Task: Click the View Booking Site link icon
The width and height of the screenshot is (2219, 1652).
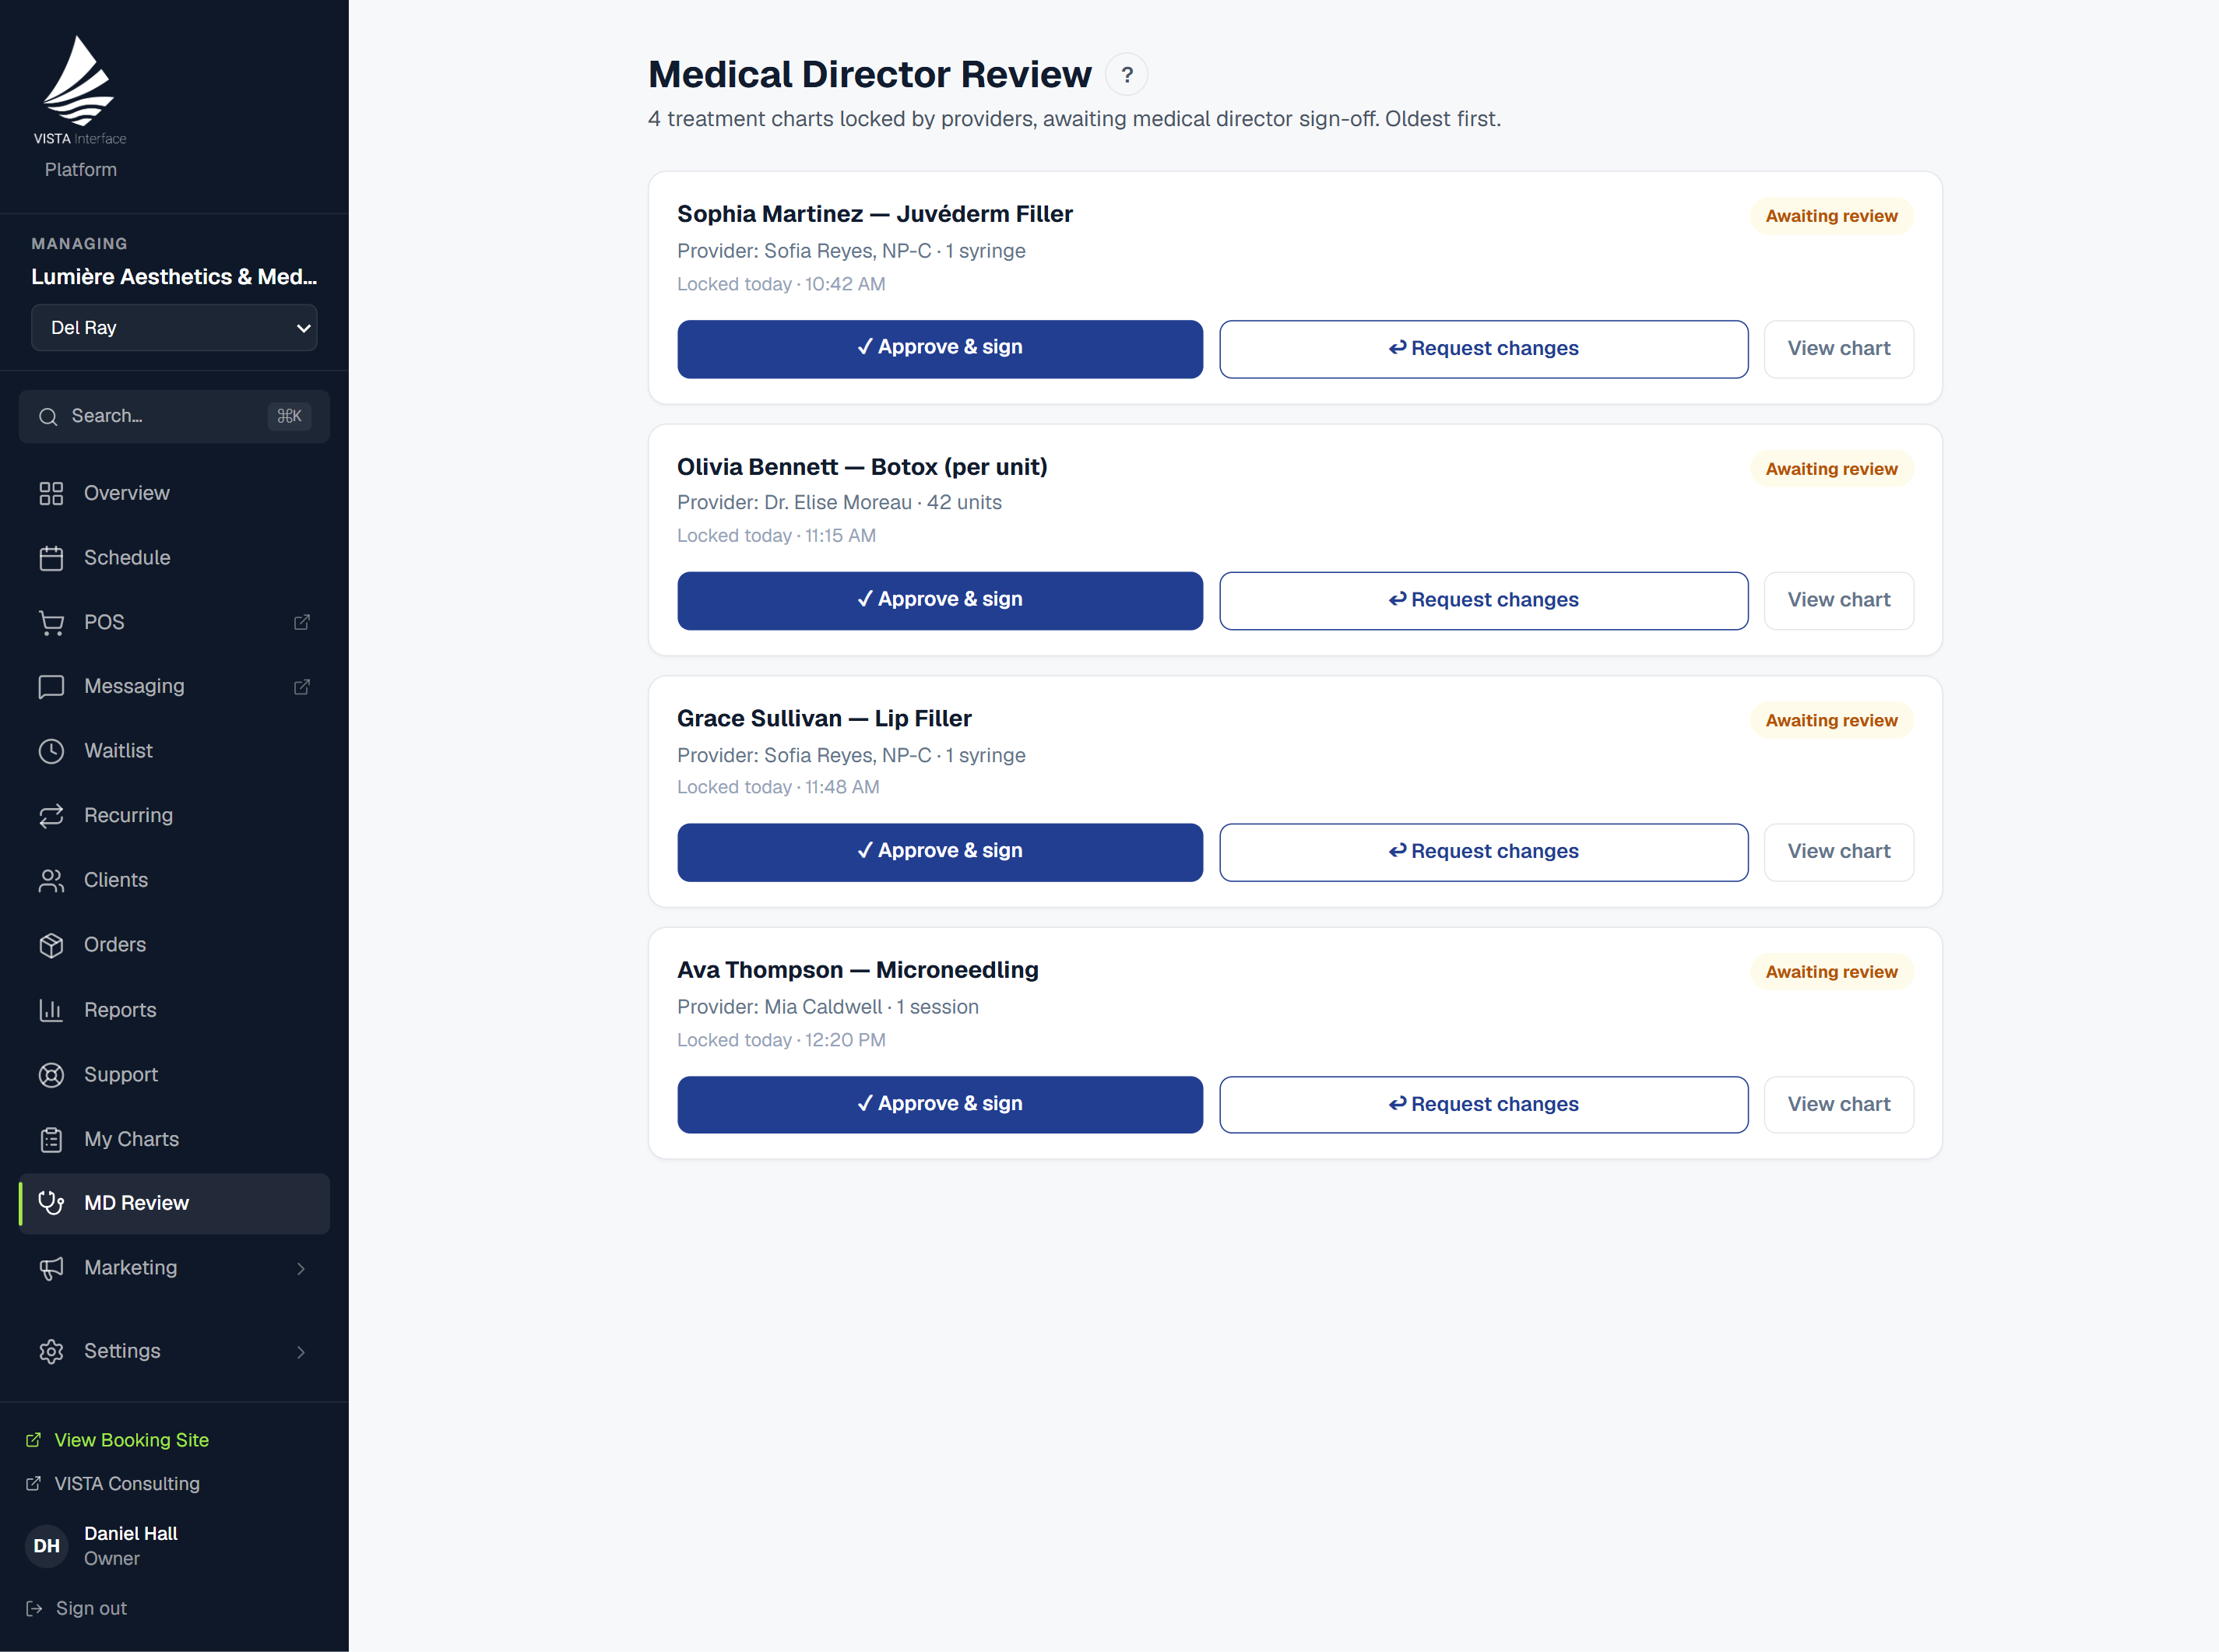Action: point(33,1440)
